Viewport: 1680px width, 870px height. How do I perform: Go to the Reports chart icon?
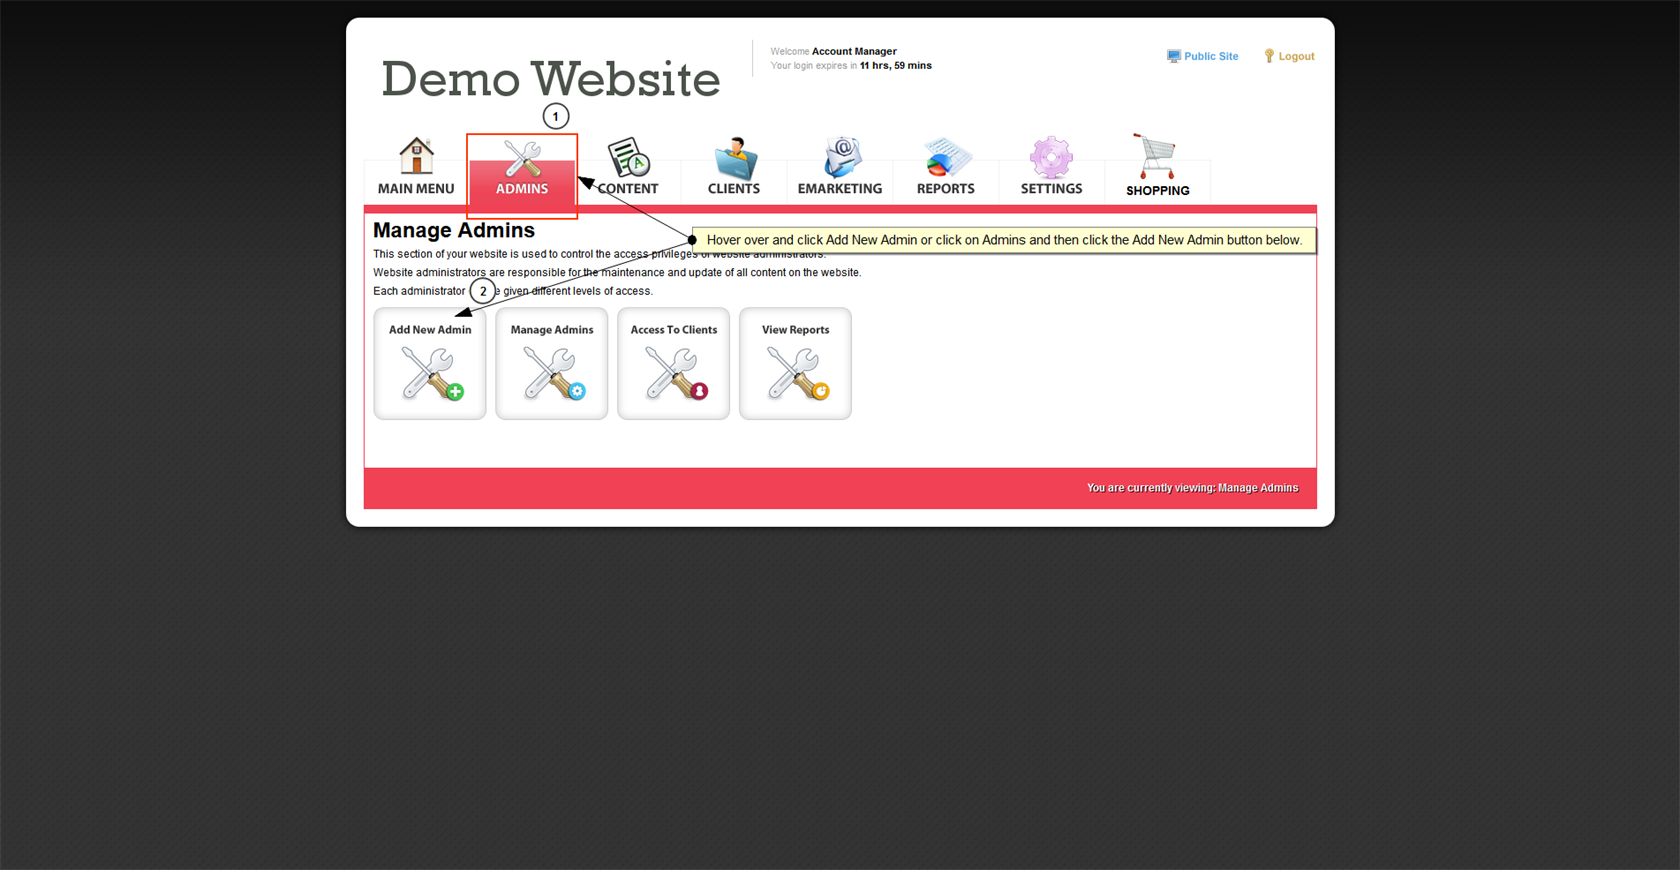[x=945, y=159]
